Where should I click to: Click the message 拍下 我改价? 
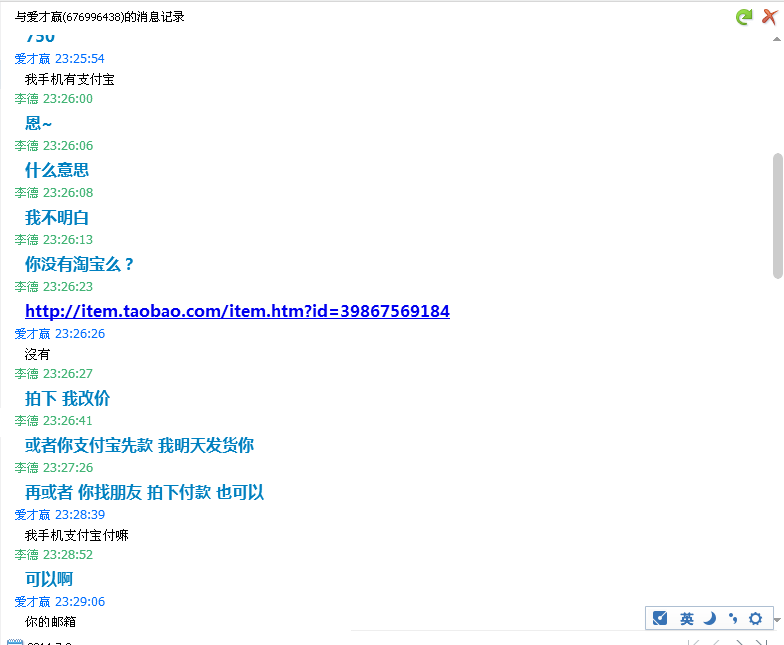click(x=67, y=398)
